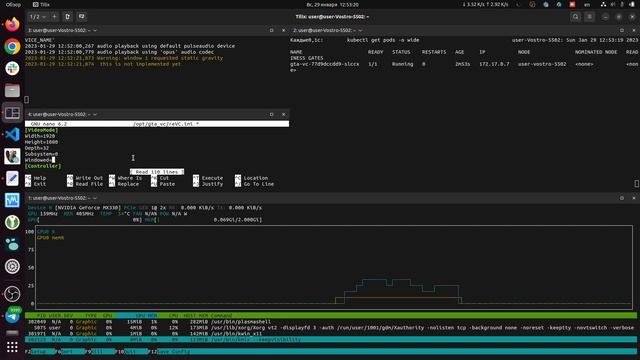This screenshot has width=640, height=360.
Task: Click nvtop F6 Sort option
Action: click(69, 351)
